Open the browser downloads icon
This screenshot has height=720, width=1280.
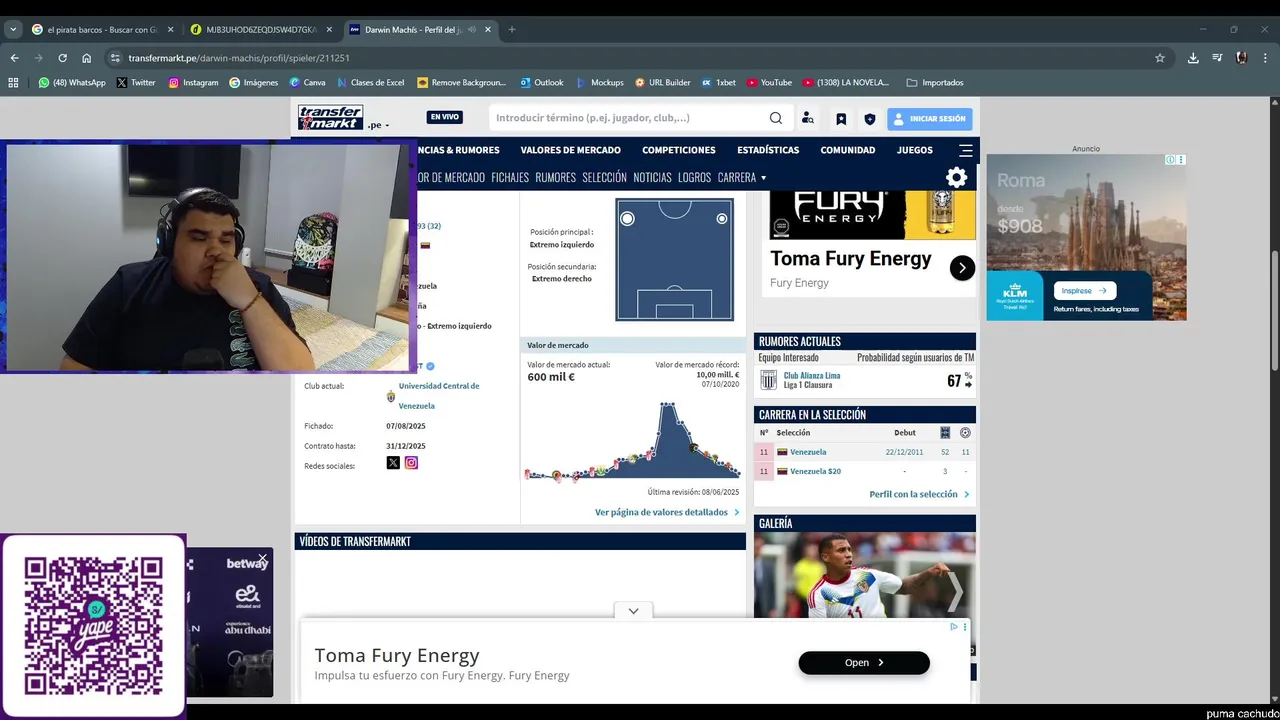click(x=1193, y=58)
